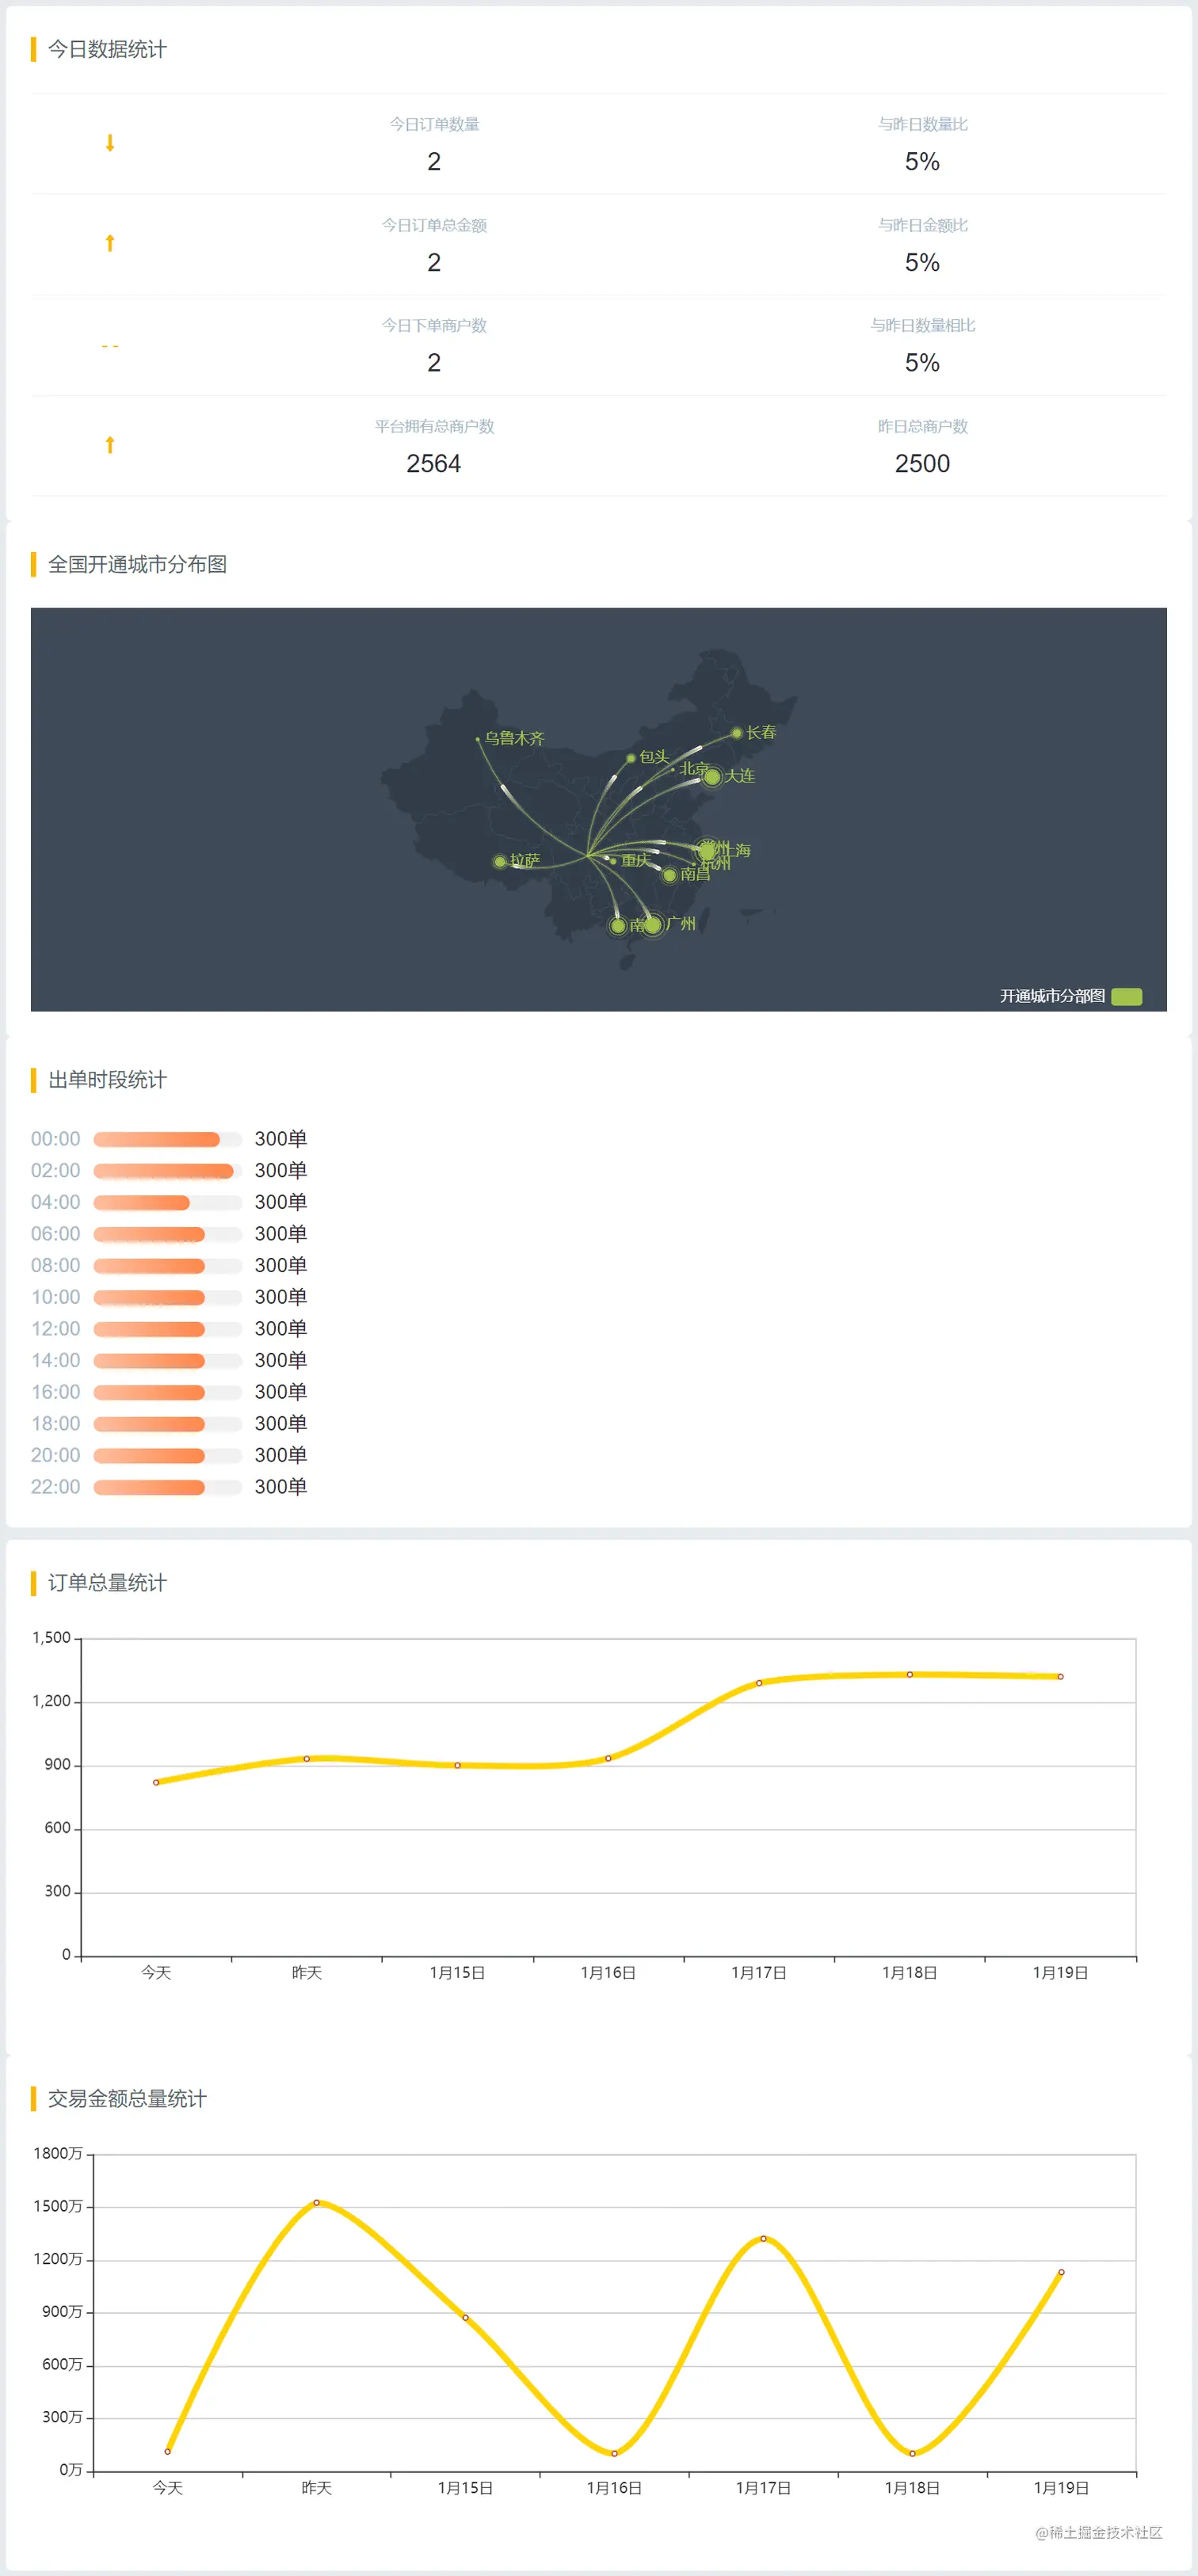Viewport: 1198px width, 2576px height.
Task: Click 今天 data point on 交易金额总量统计 chart
Action: point(167,2451)
